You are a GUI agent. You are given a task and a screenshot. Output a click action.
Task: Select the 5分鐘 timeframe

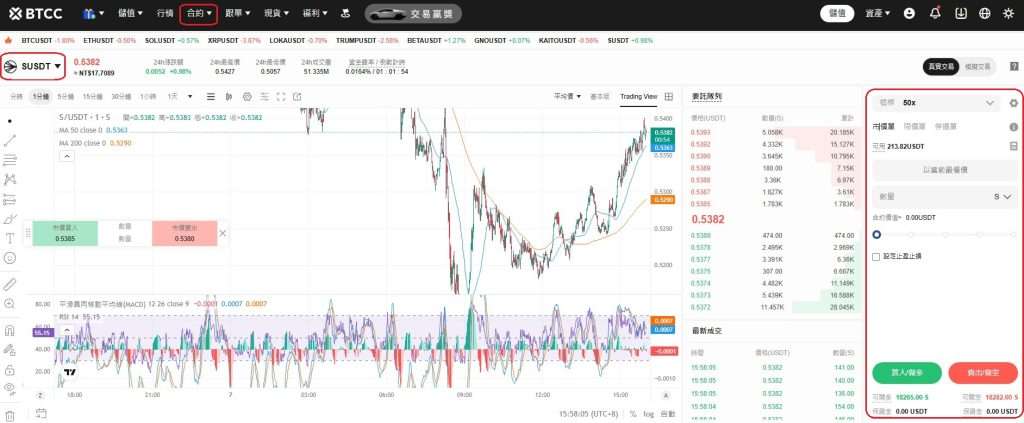[x=65, y=96]
